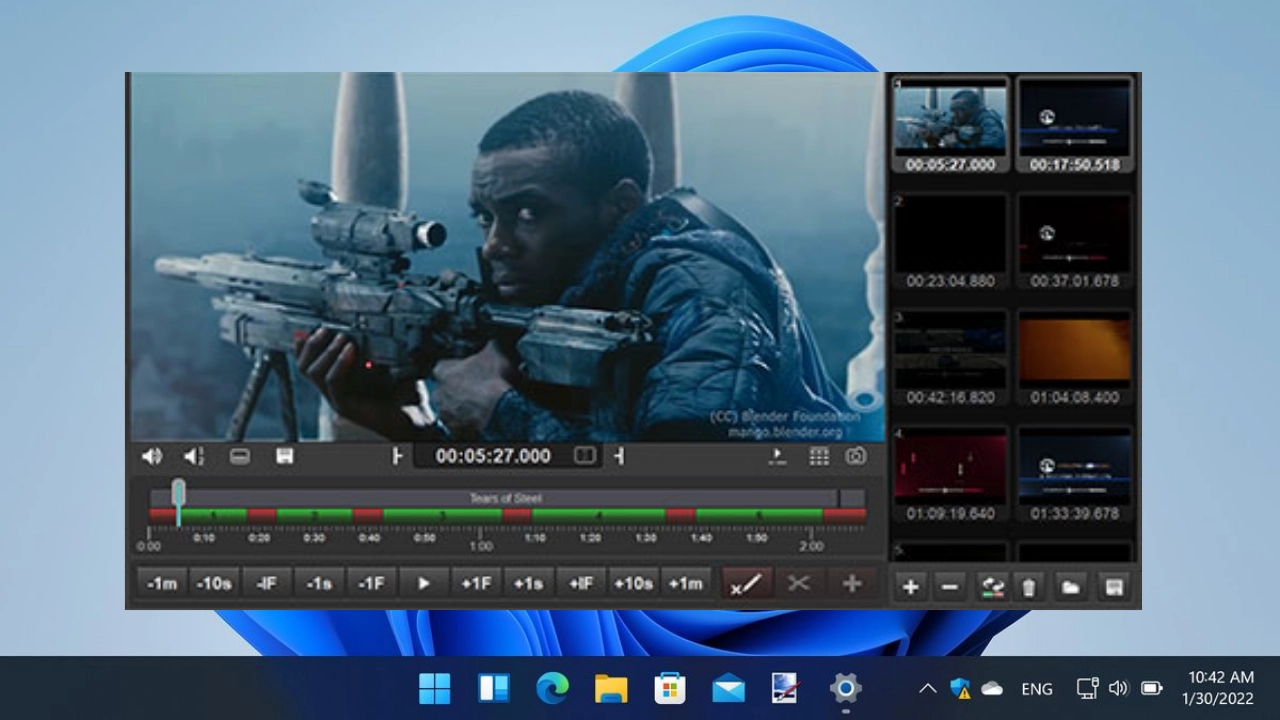
Task: Click the timecode field 00:05:27.000
Action: [x=493, y=456]
